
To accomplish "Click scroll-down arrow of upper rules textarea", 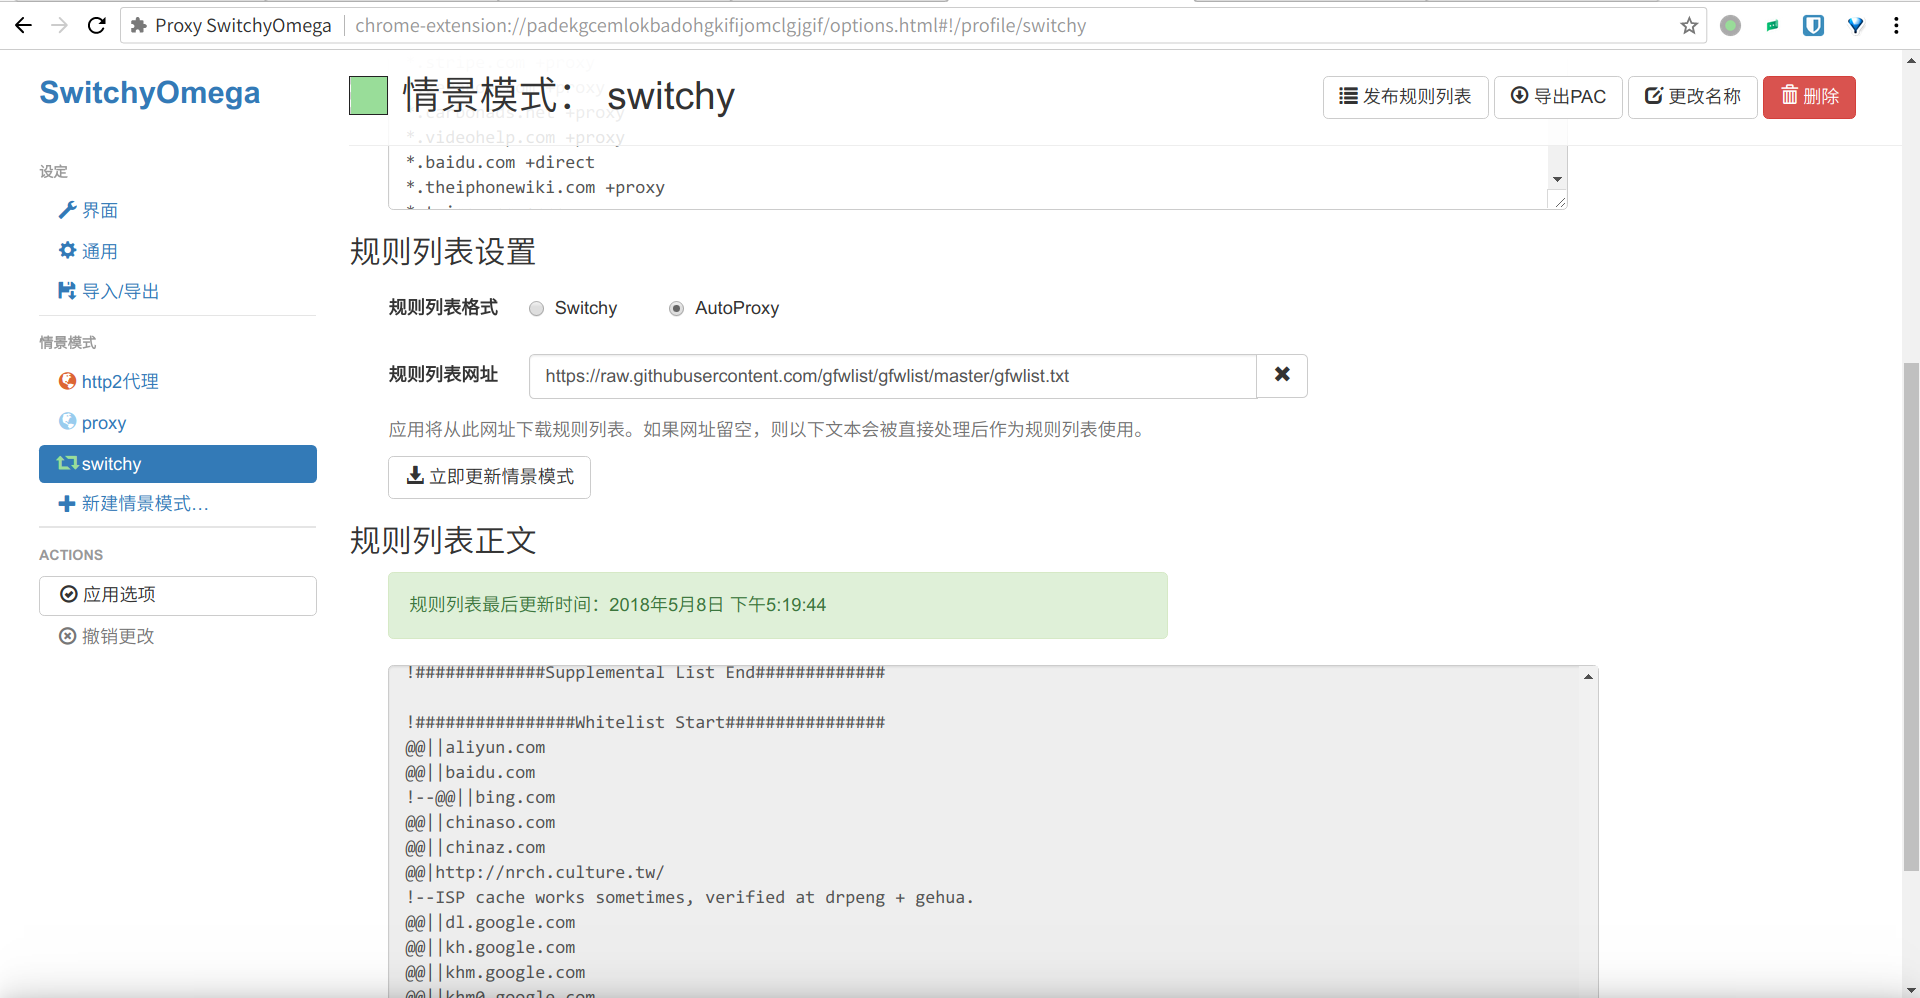I will [1557, 179].
